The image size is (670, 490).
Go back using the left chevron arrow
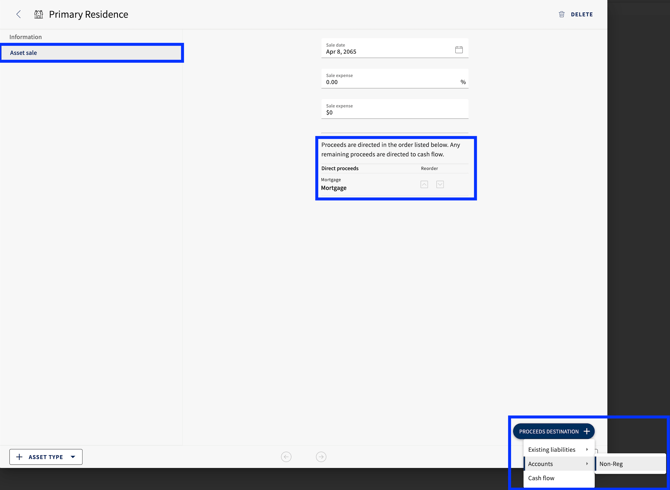coord(18,14)
